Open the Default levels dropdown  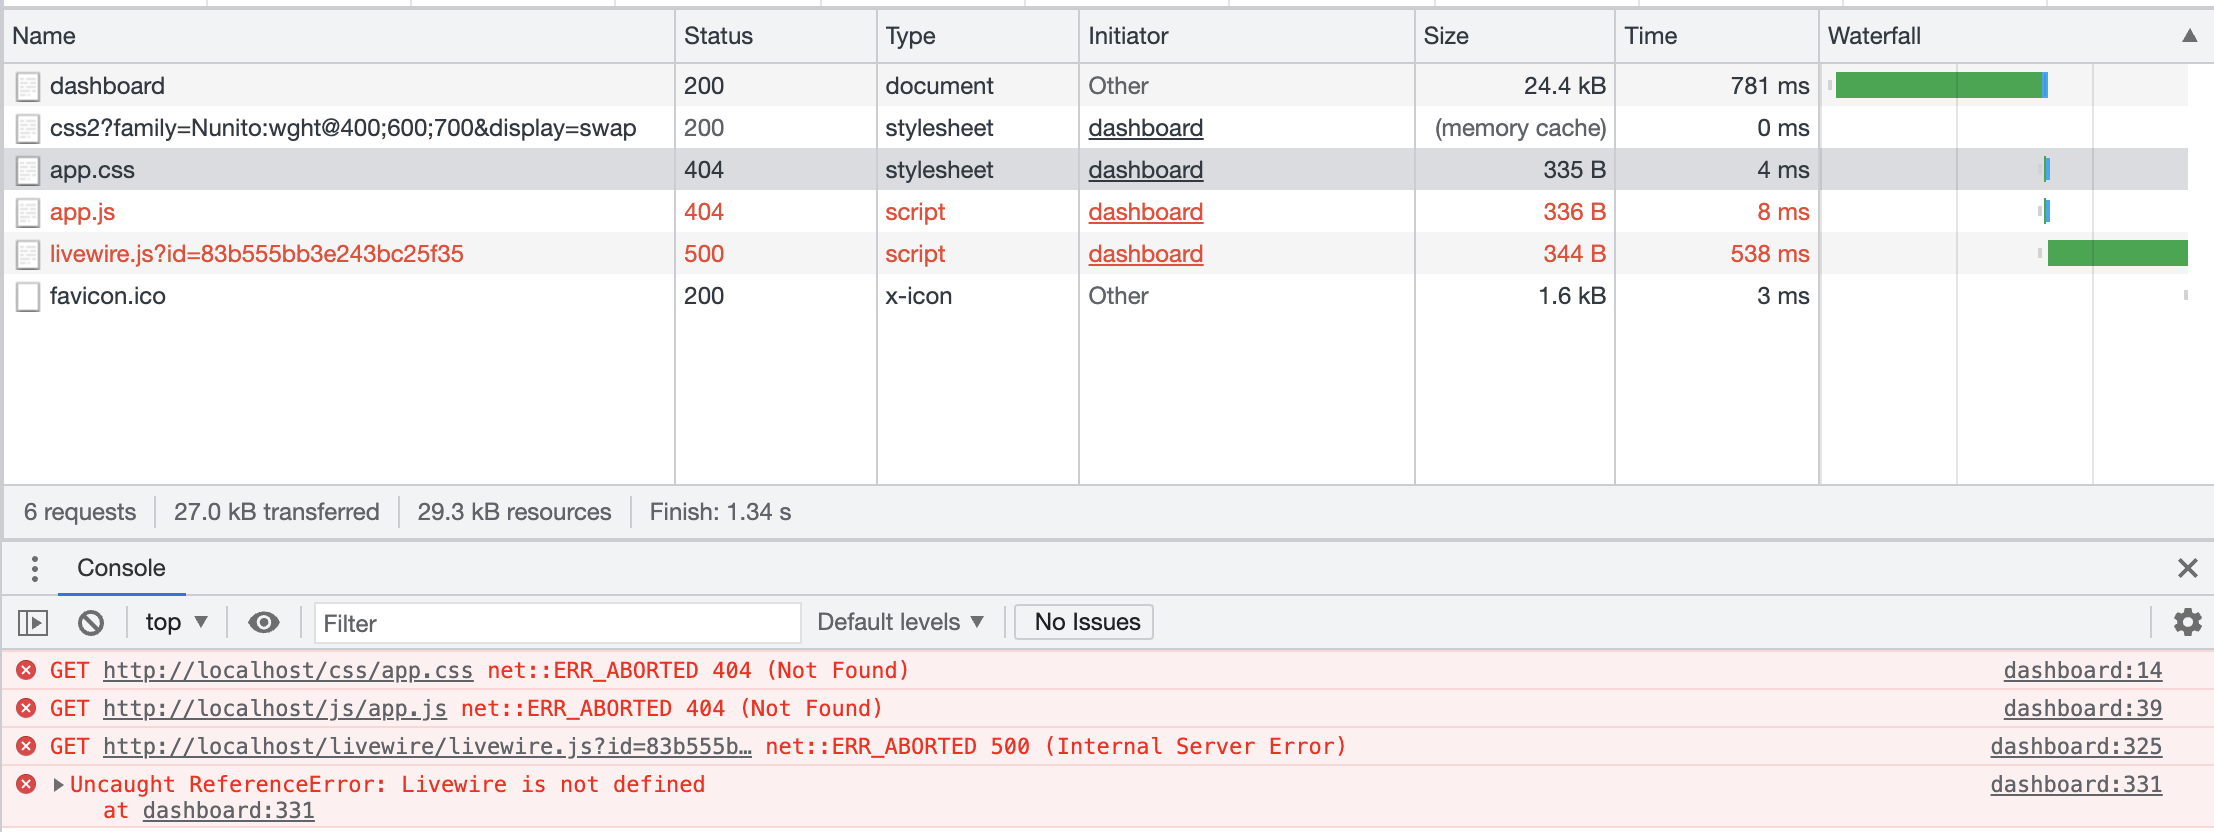point(900,622)
